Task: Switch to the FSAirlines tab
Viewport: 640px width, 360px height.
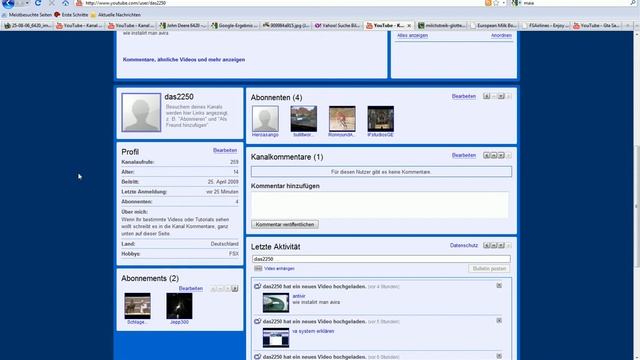Action: click(544, 25)
